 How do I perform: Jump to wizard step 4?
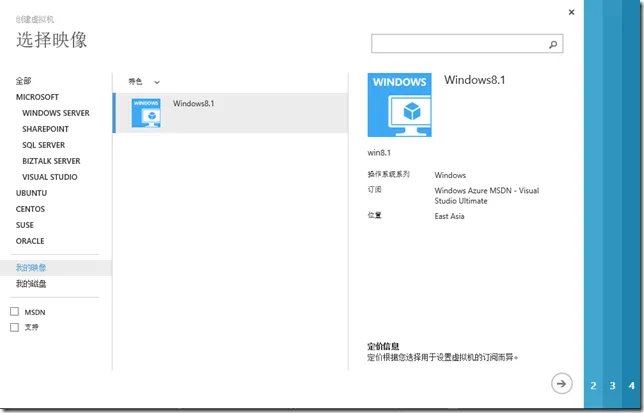pyautogui.click(x=631, y=385)
